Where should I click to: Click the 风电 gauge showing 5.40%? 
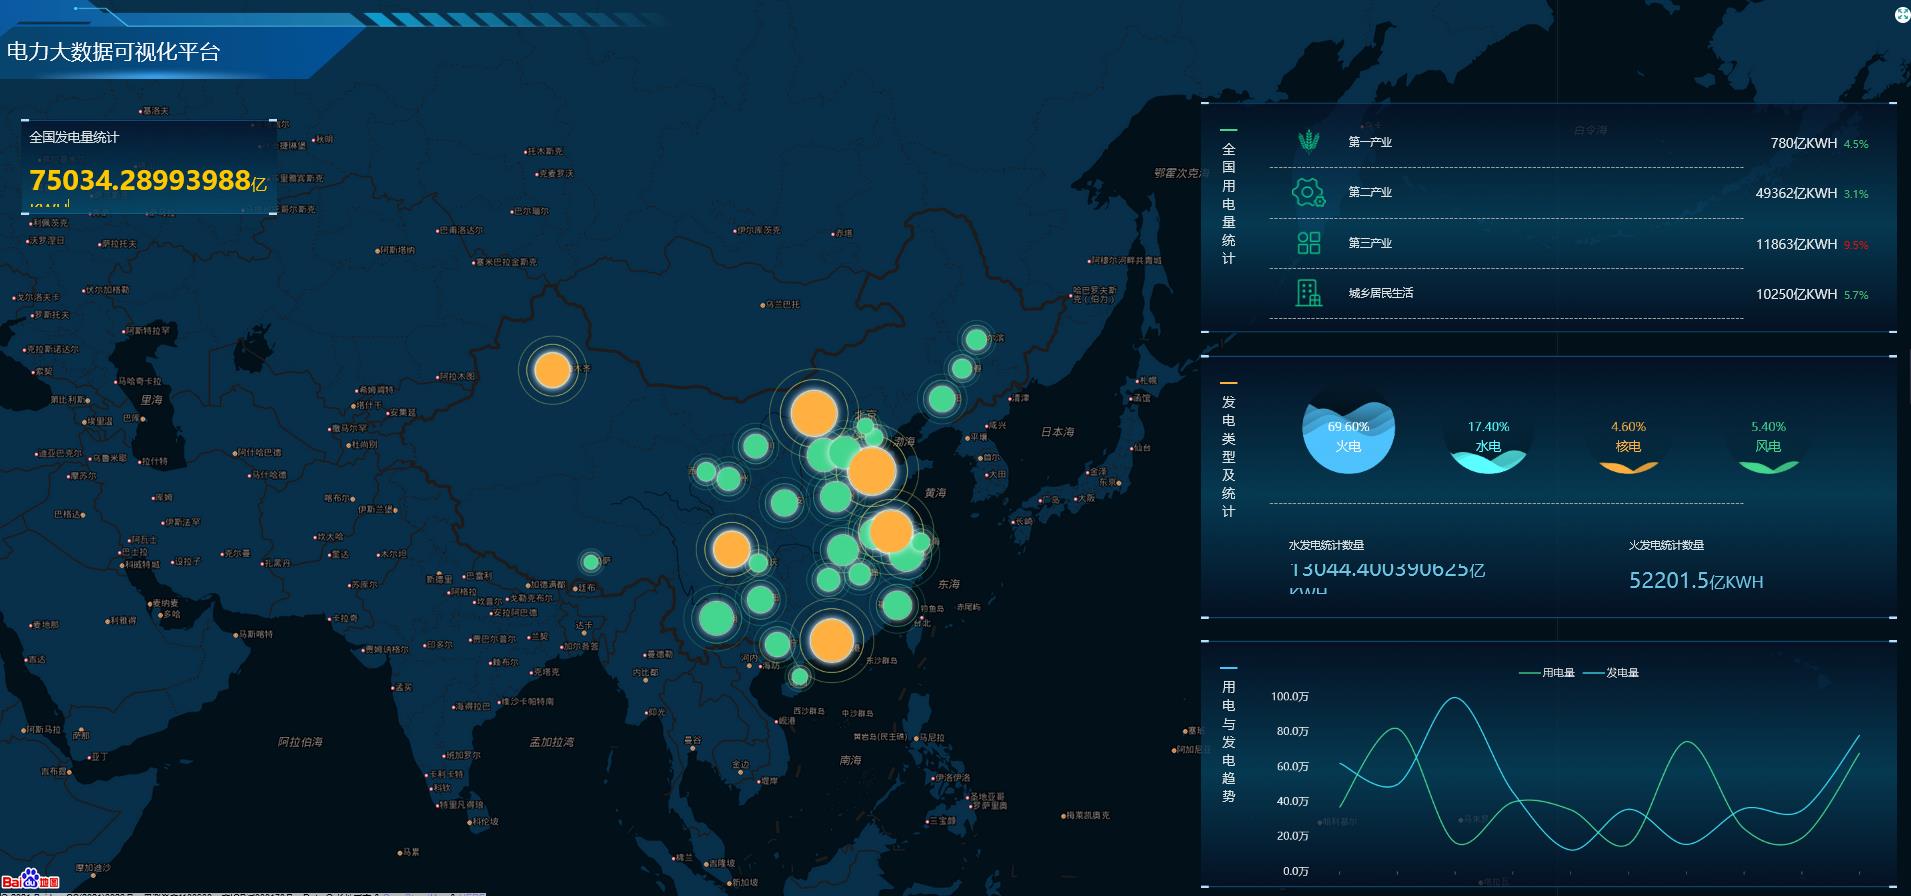tap(1768, 437)
